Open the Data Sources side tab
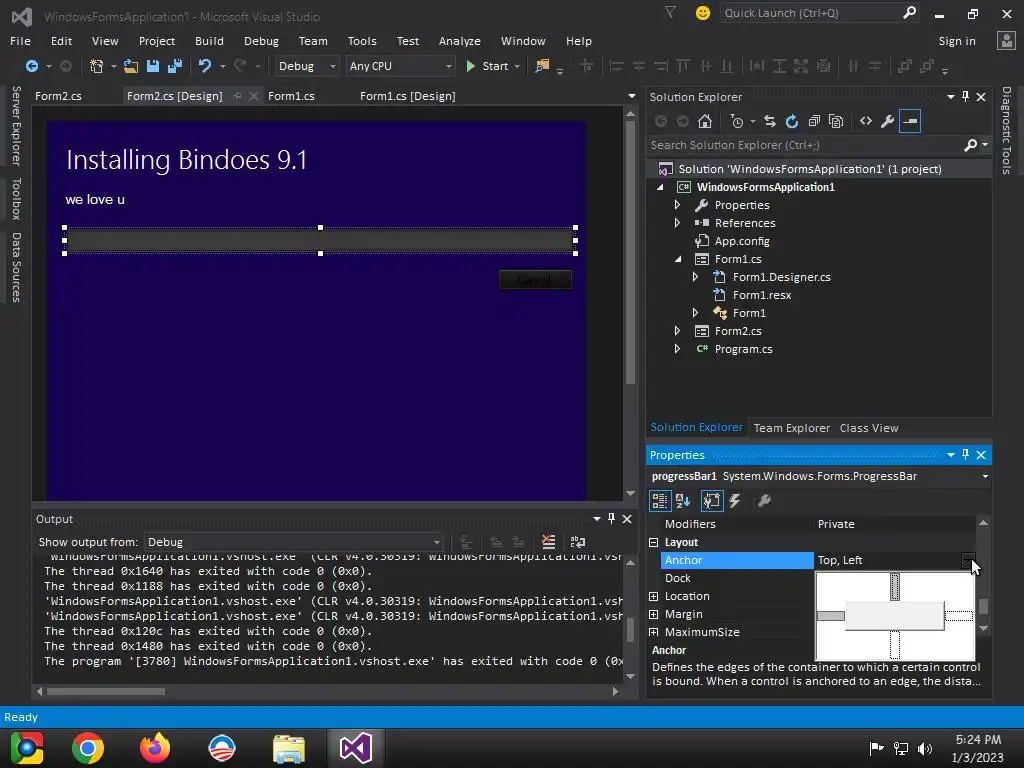This screenshot has height=768, width=1024. [16, 267]
